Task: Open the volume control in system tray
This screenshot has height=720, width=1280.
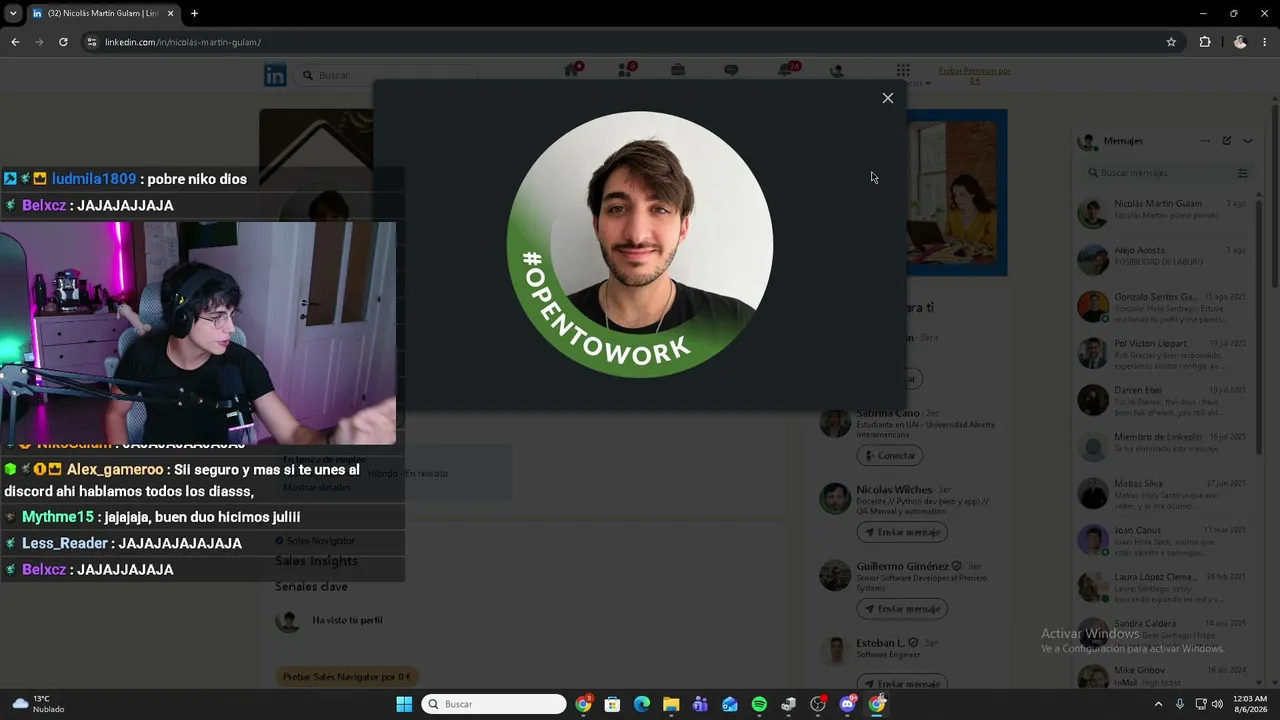Action: (x=1217, y=704)
